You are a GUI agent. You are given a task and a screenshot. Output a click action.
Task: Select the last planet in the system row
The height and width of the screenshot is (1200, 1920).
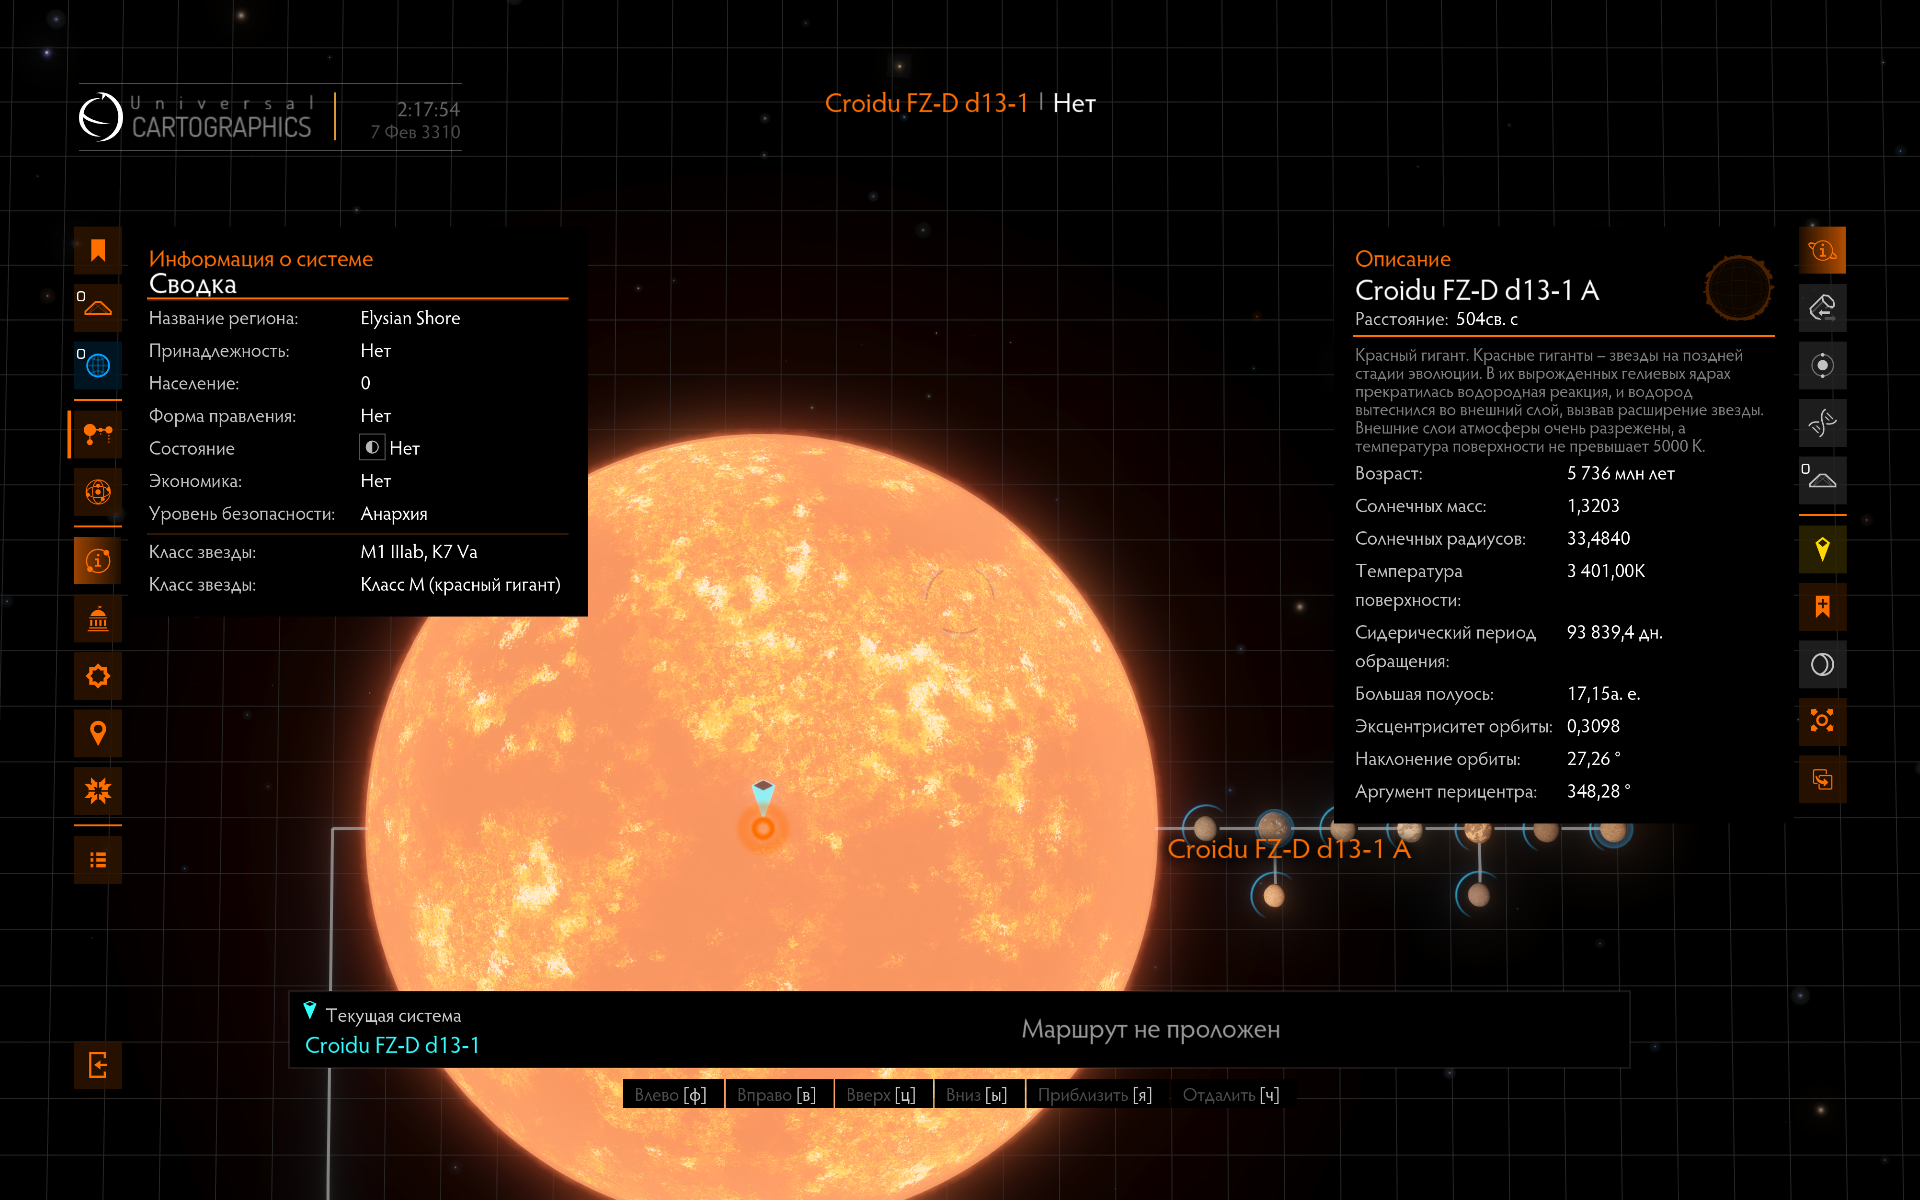(1612, 831)
